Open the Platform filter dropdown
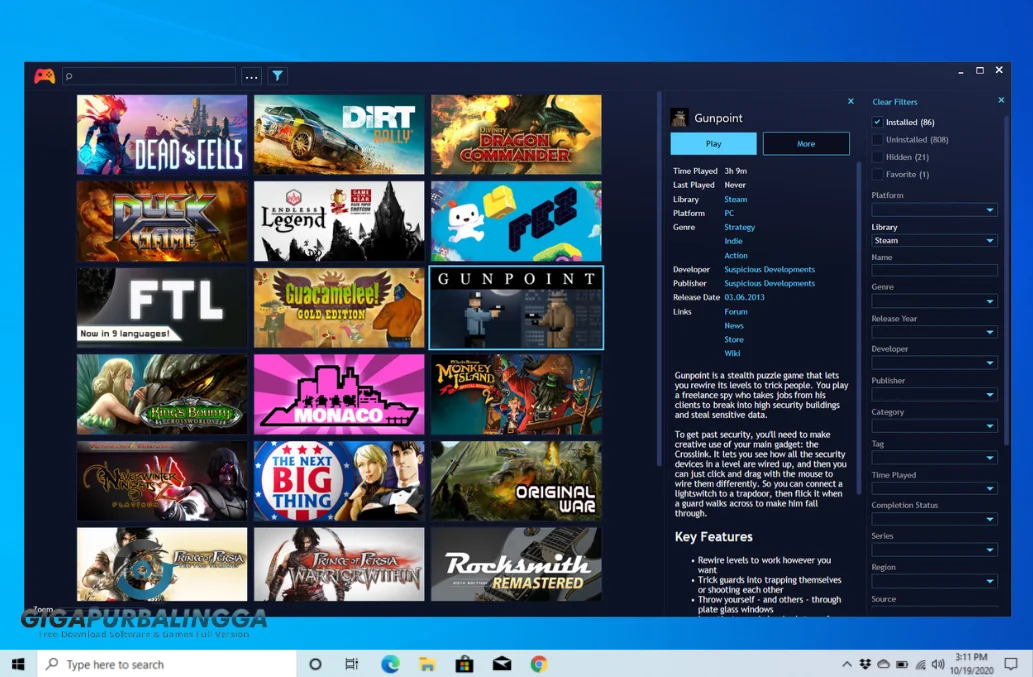The image size is (1033, 677). point(934,209)
